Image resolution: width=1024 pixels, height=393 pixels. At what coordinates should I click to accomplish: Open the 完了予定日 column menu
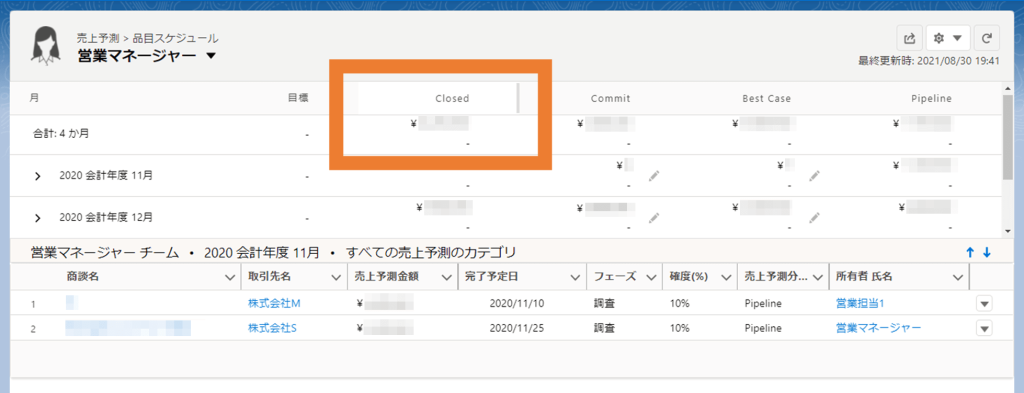click(575, 277)
